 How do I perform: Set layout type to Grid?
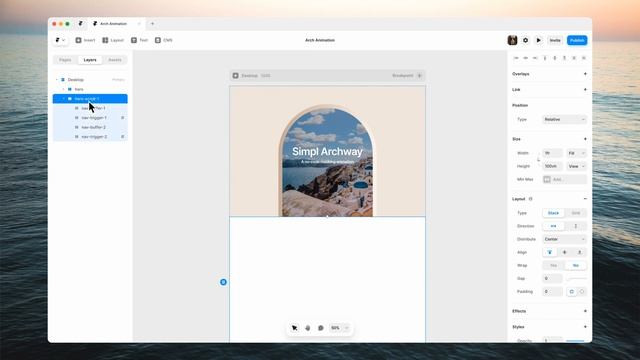pyautogui.click(x=576, y=213)
